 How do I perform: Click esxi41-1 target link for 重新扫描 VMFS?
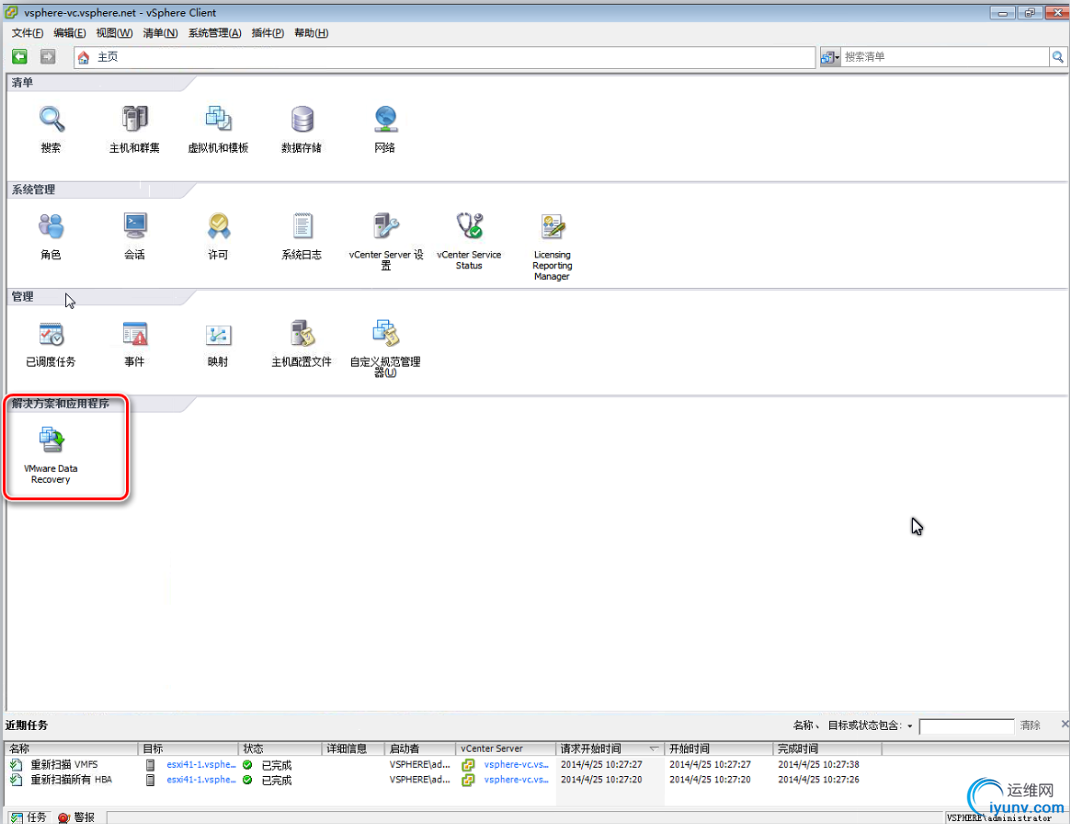coord(201,765)
